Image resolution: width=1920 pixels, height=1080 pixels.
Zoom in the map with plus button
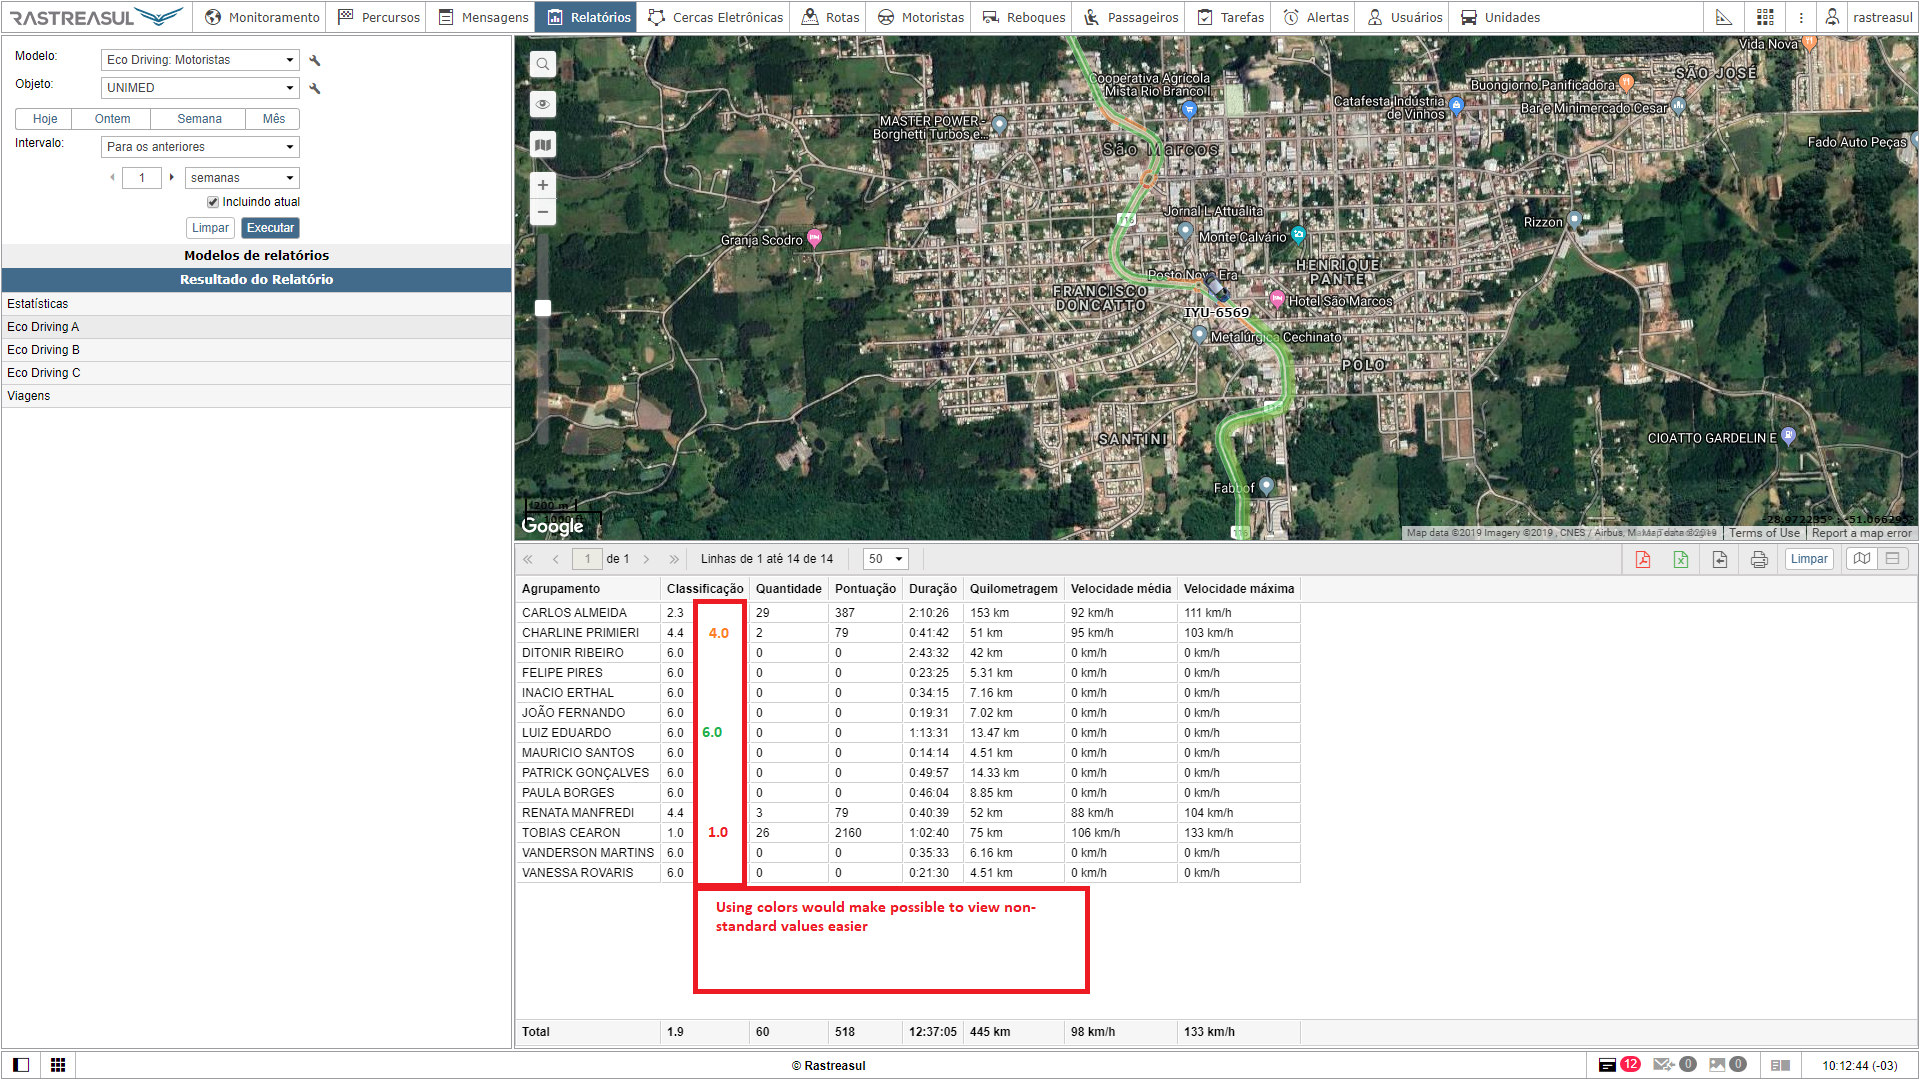pyautogui.click(x=542, y=185)
